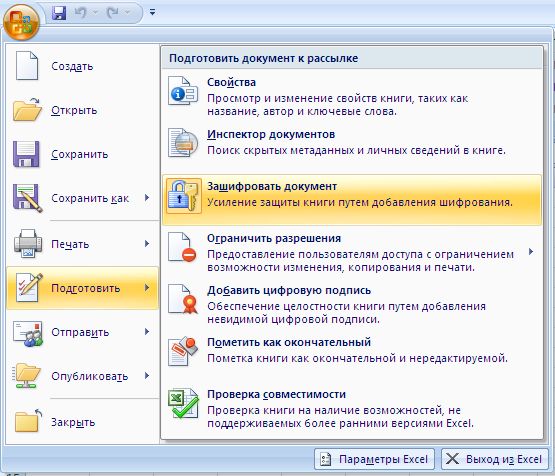Viewport: 555px width, 476px height.
Task: Select the Создать menu entry
Action: [x=82, y=66]
